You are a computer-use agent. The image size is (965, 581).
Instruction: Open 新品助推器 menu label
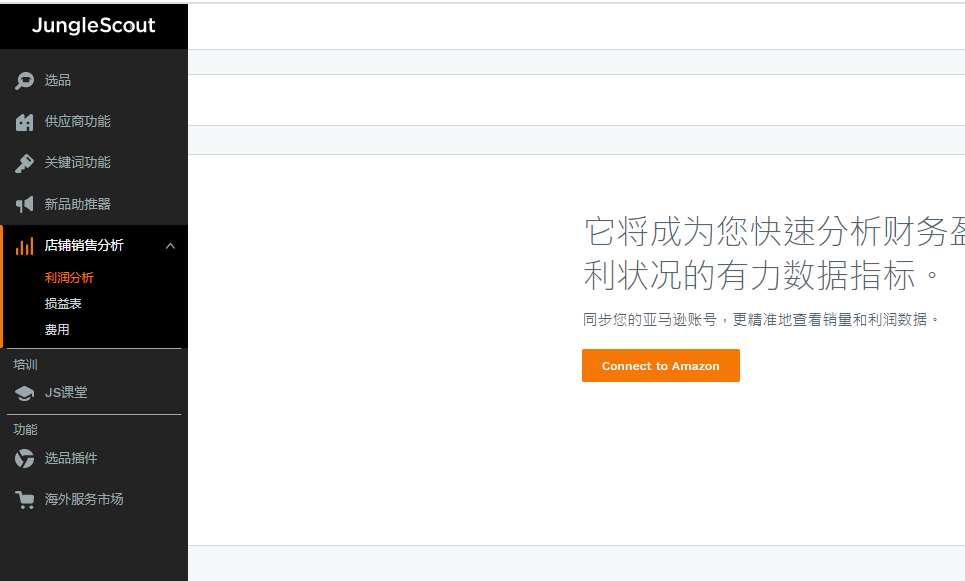tap(78, 204)
